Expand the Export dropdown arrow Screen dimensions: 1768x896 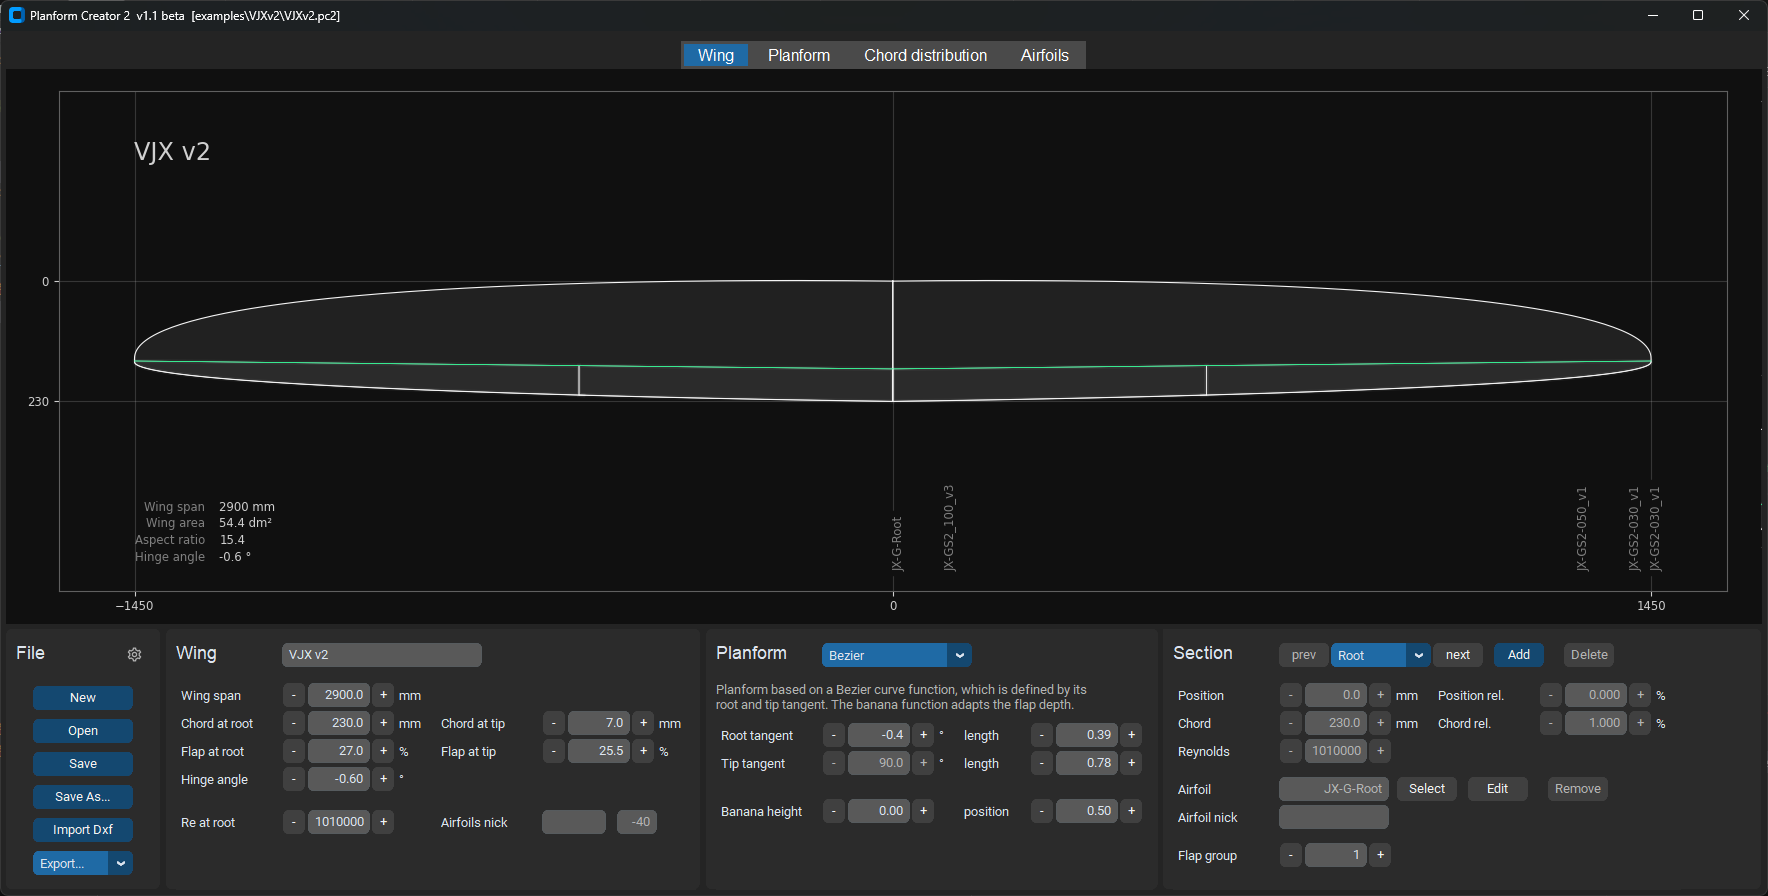(121, 863)
